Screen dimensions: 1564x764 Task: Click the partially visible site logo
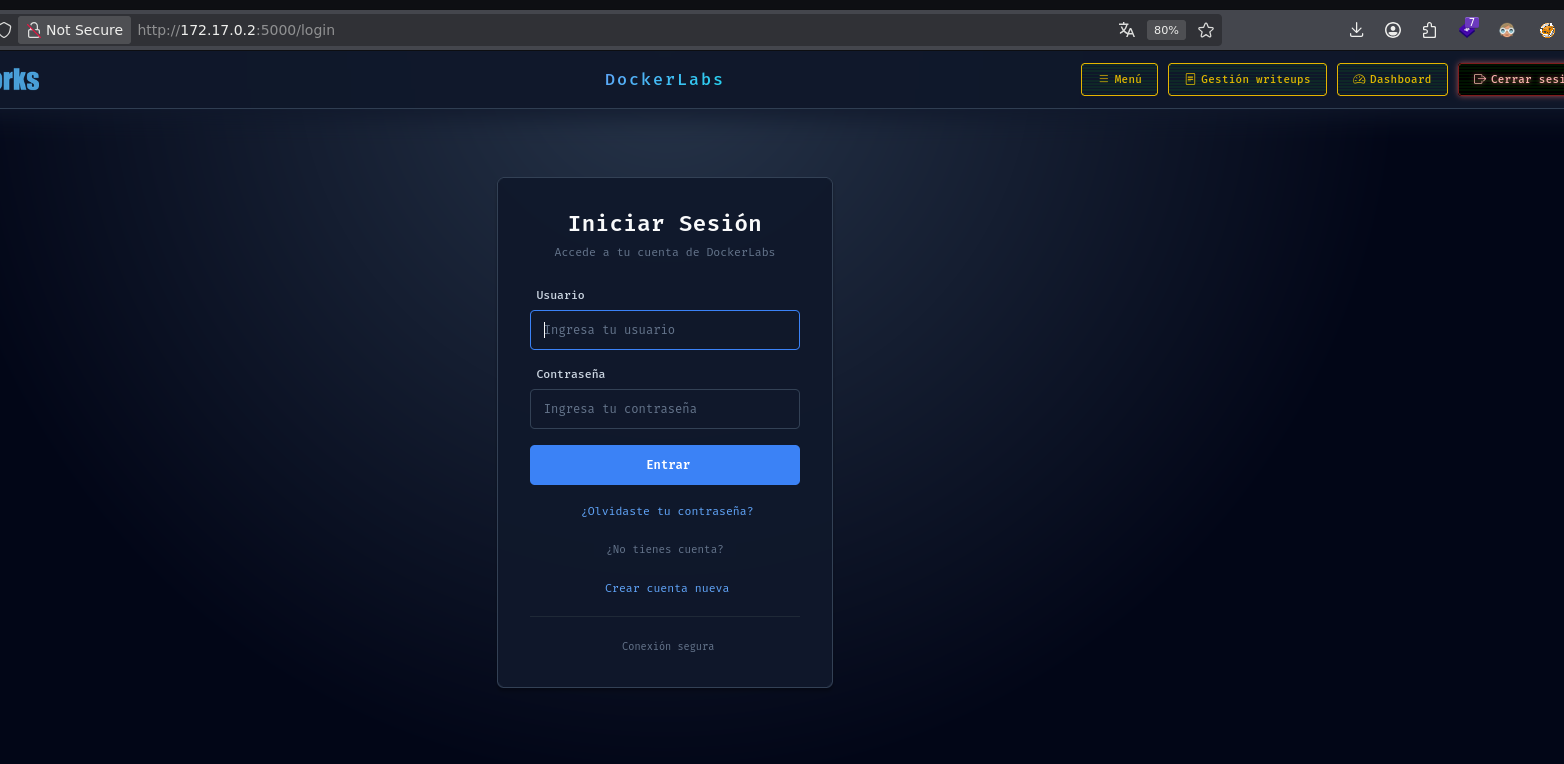[x=19, y=79]
